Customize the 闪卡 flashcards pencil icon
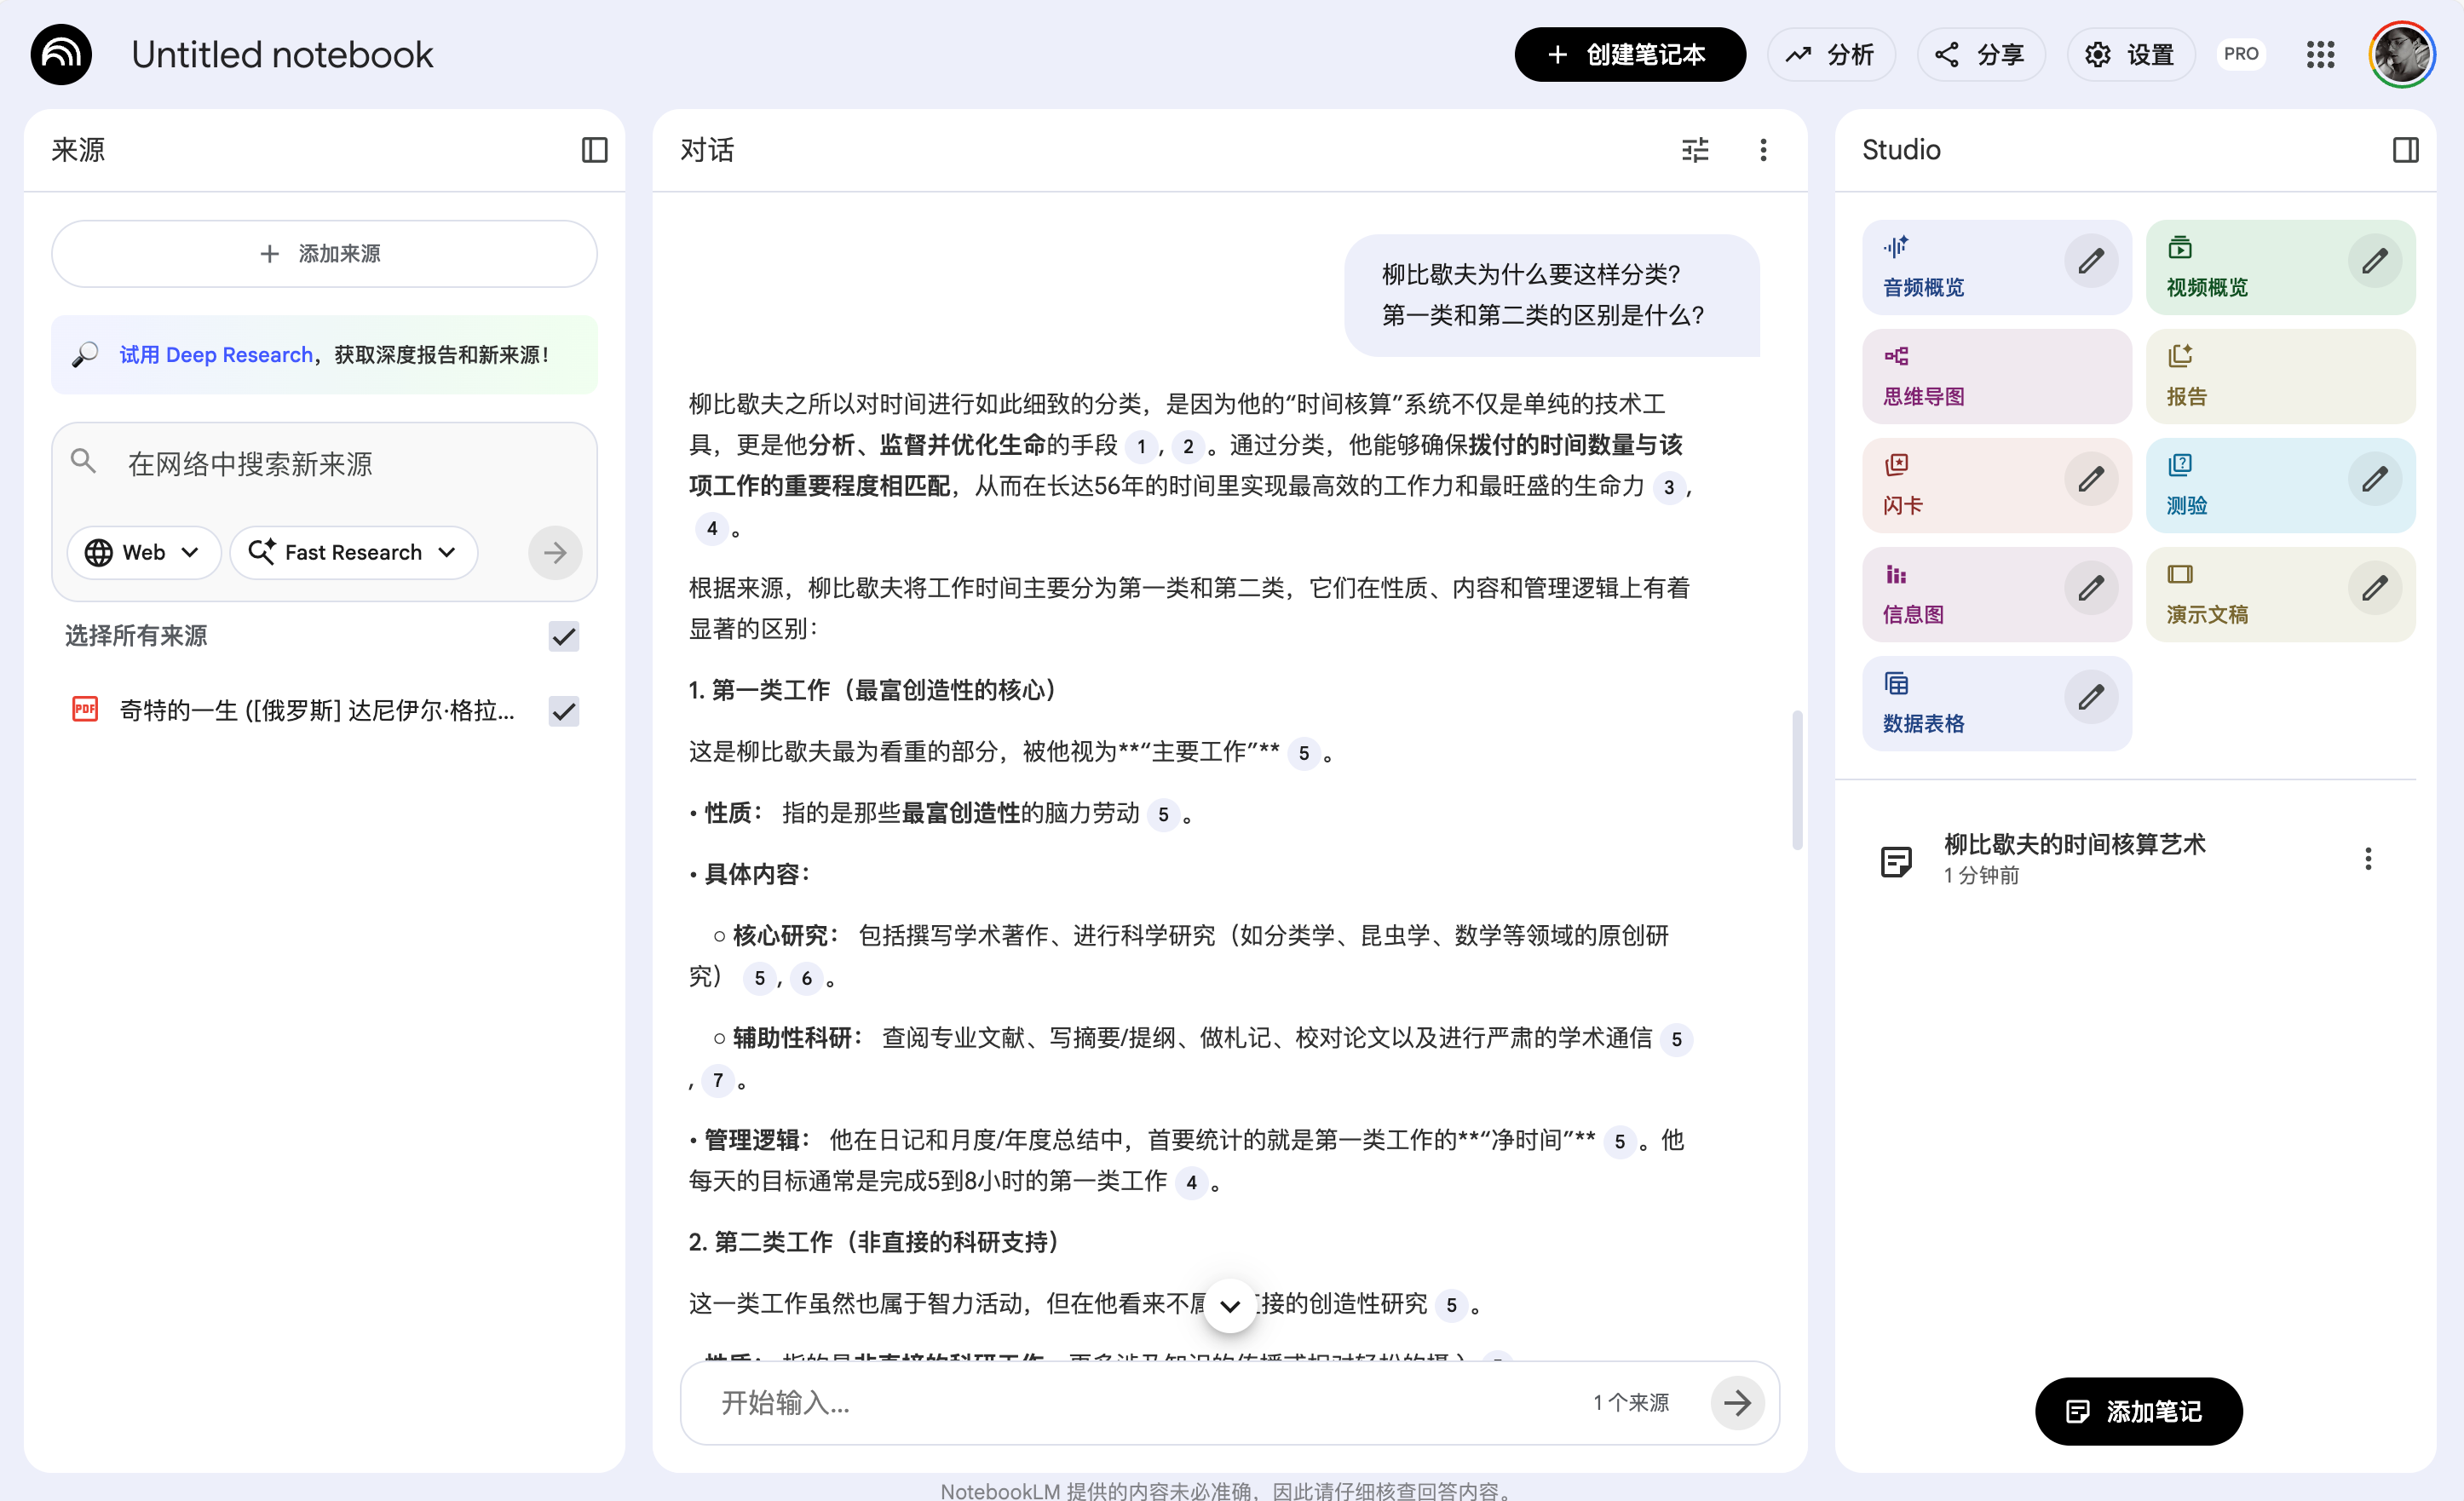Image resolution: width=2464 pixels, height=1501 pixels. pyautogui.click(x=2090, y=480)
